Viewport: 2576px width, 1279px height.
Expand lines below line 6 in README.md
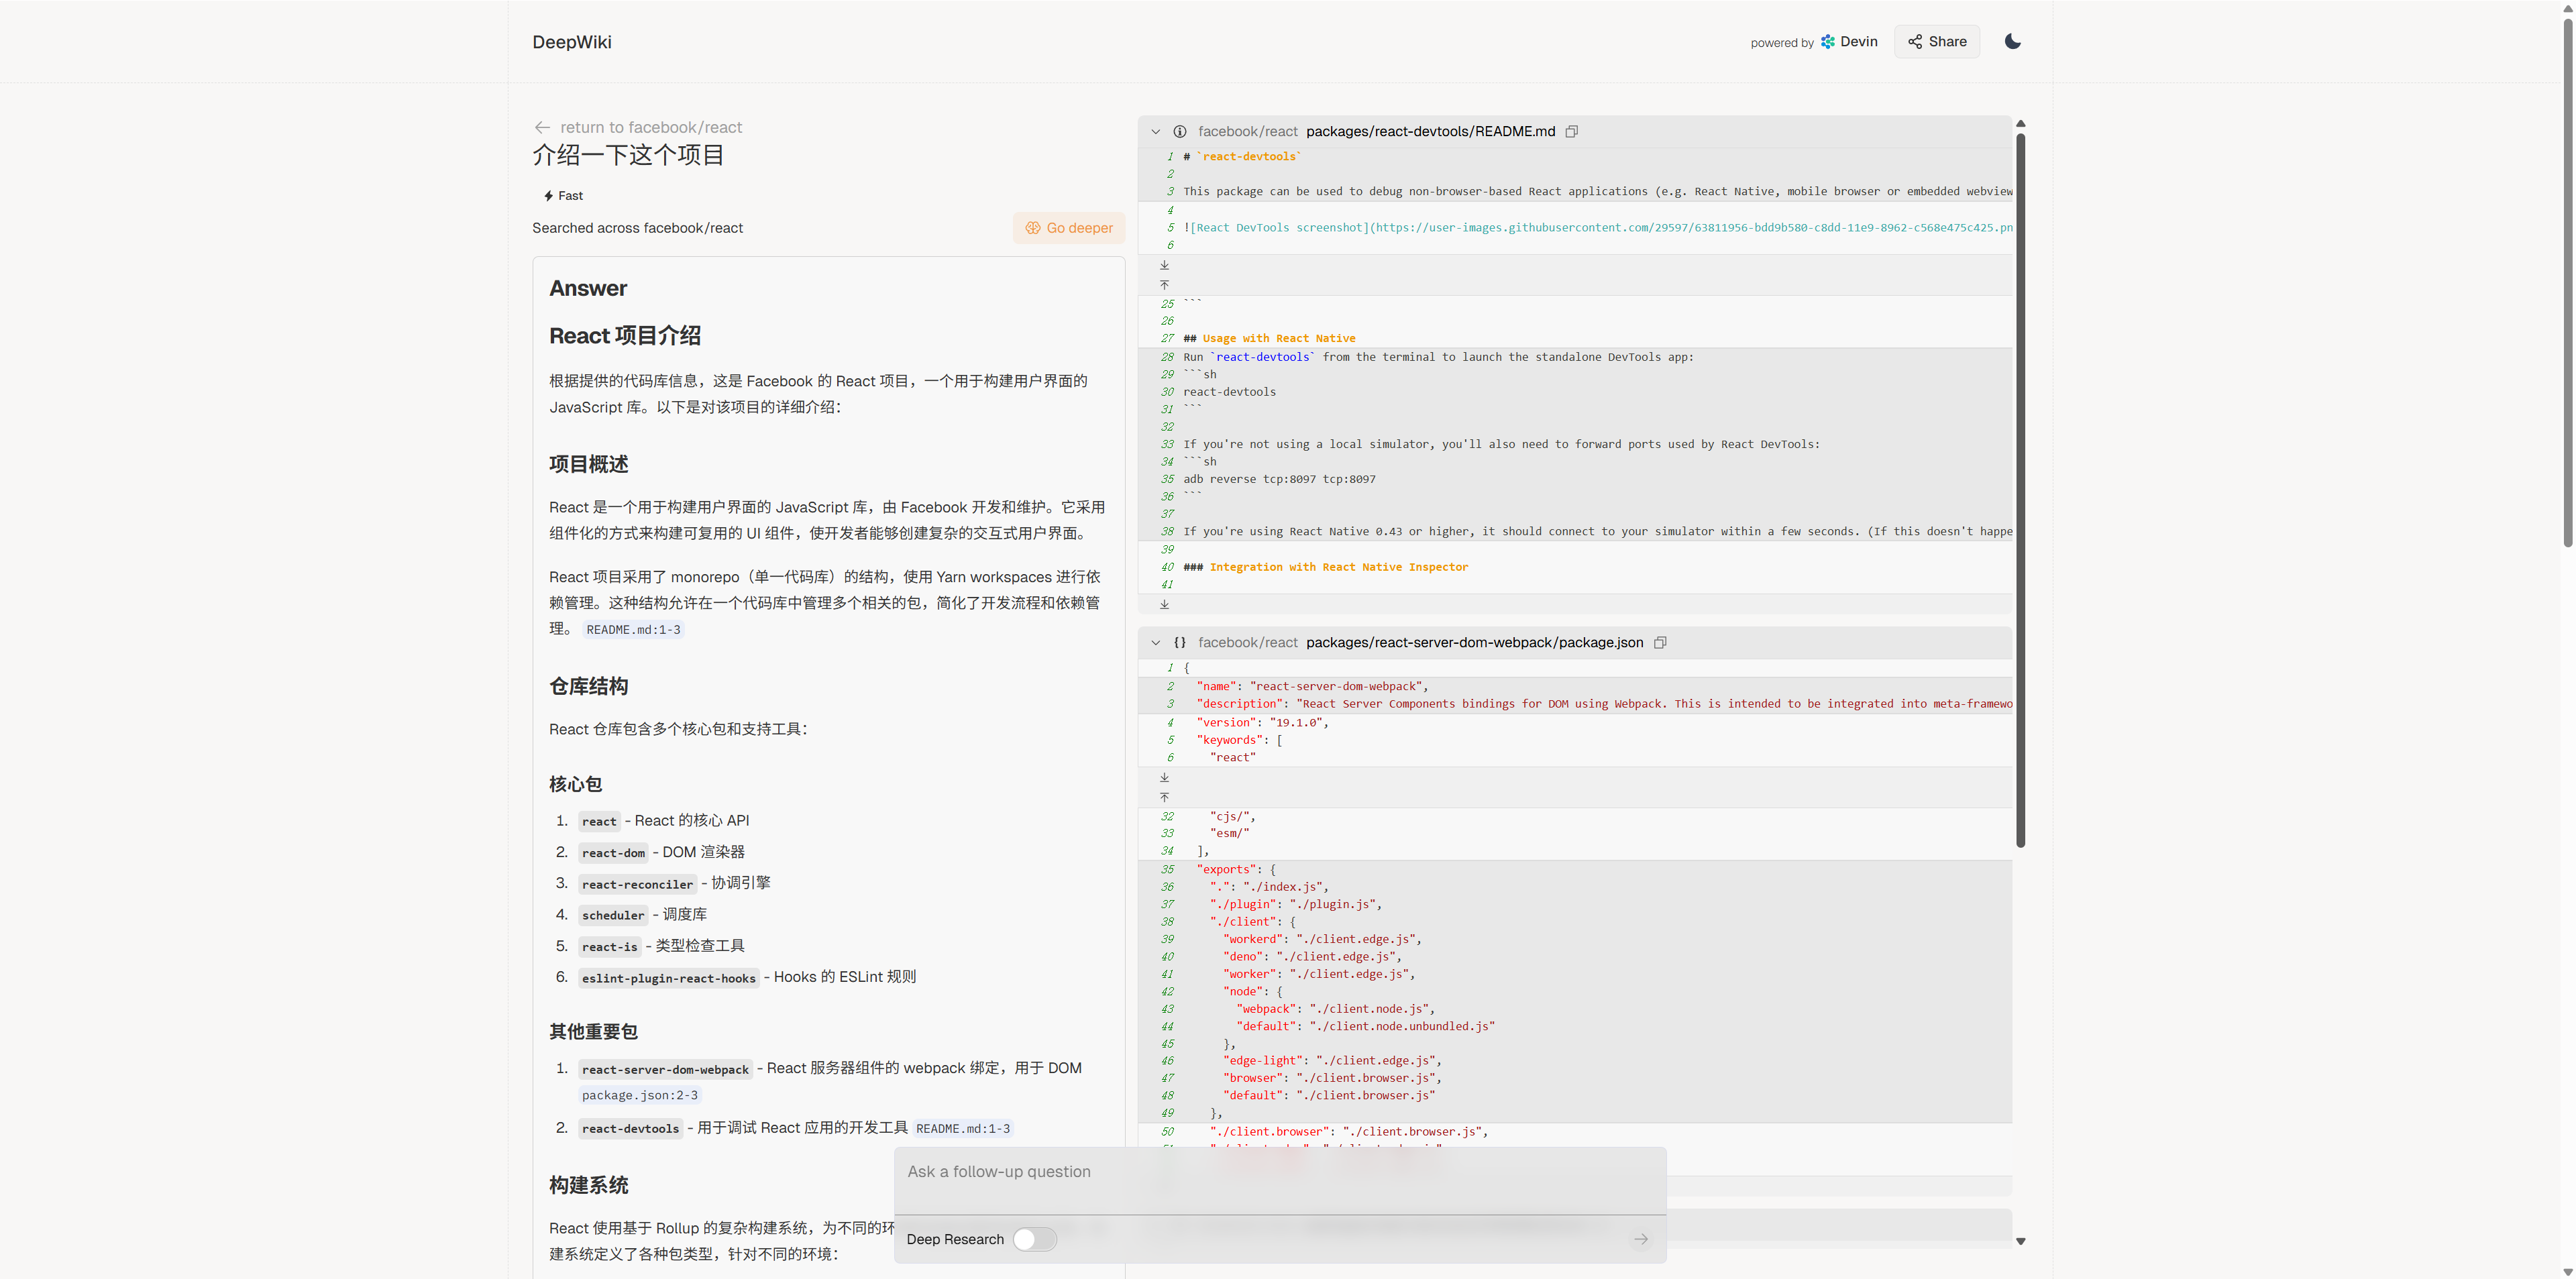pyautogui.click(x=1164, y=265)
